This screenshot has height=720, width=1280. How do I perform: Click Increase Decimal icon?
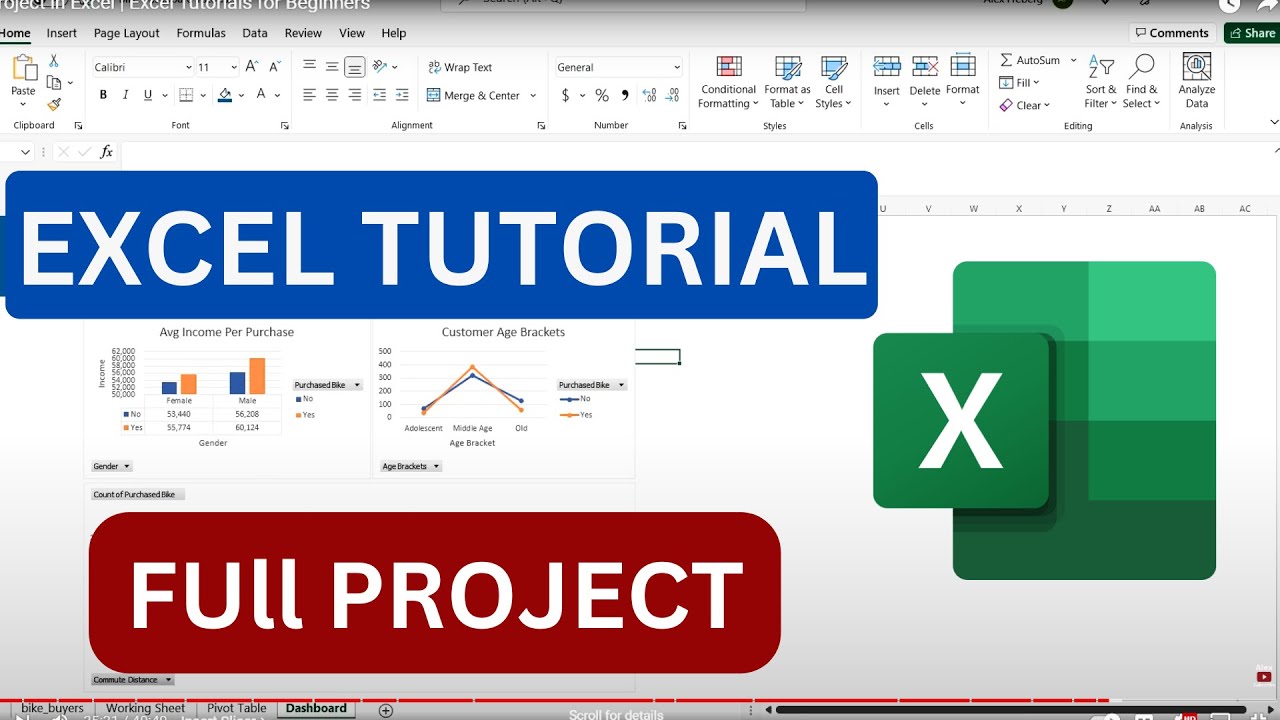(x=650, y=95)
